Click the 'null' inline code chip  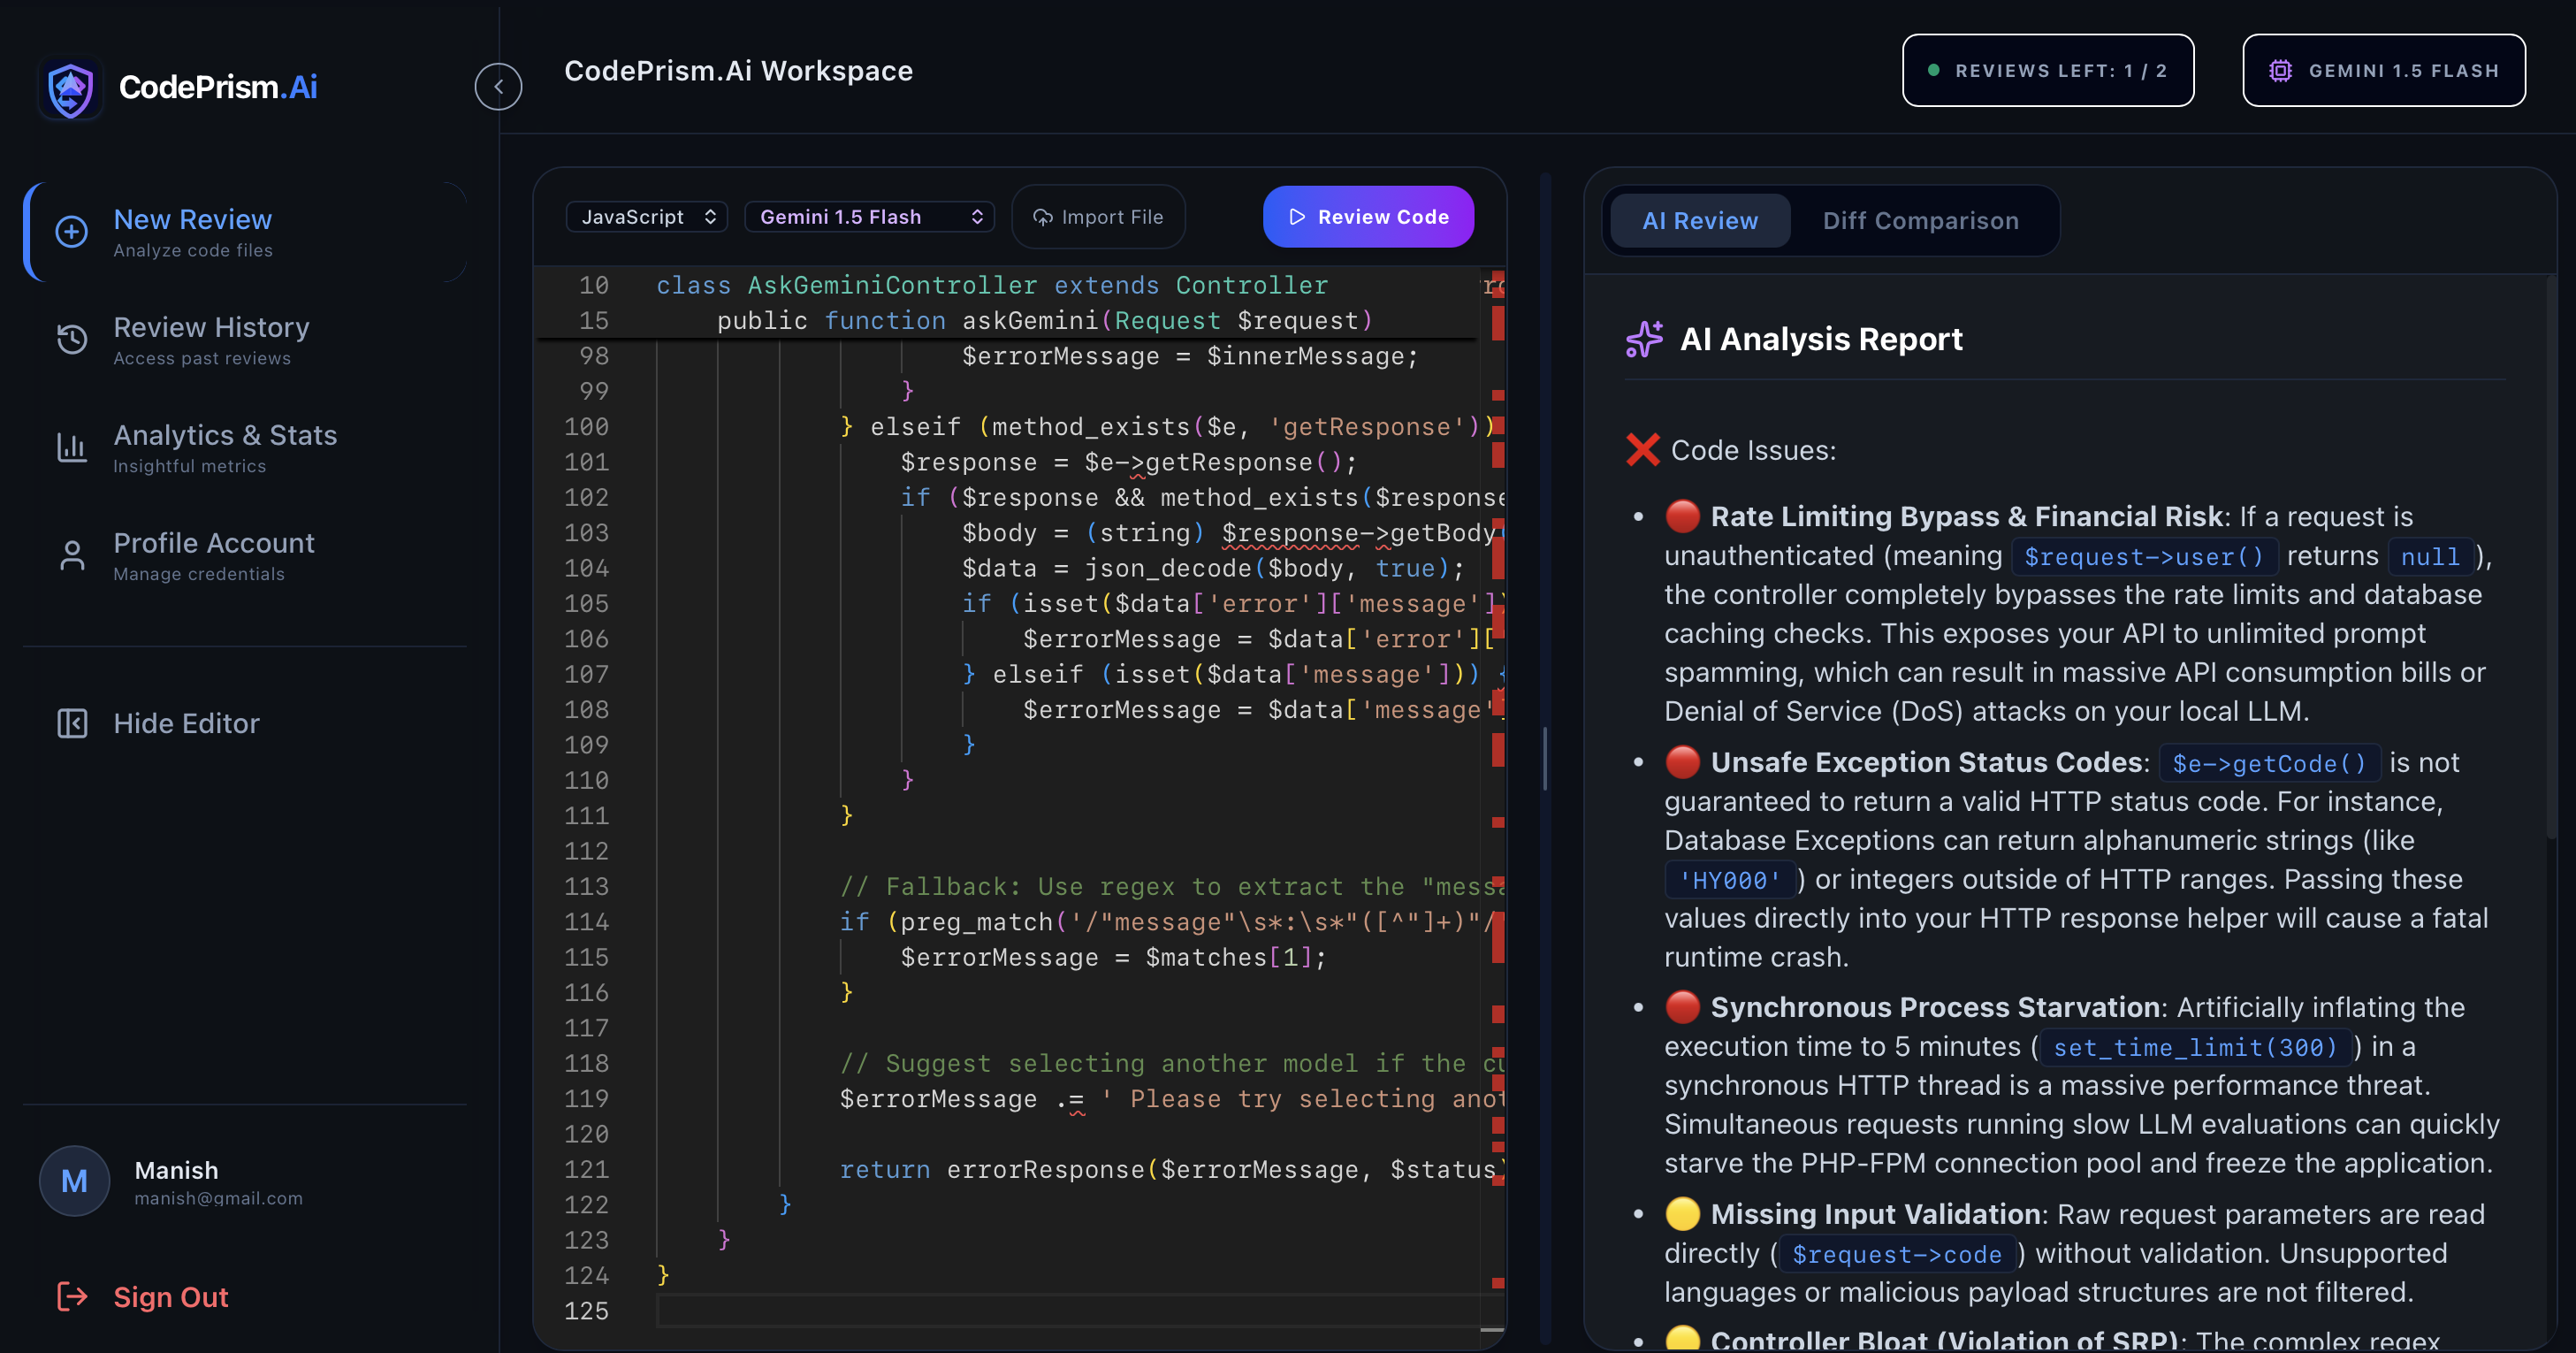click(x=2430, y=557)
